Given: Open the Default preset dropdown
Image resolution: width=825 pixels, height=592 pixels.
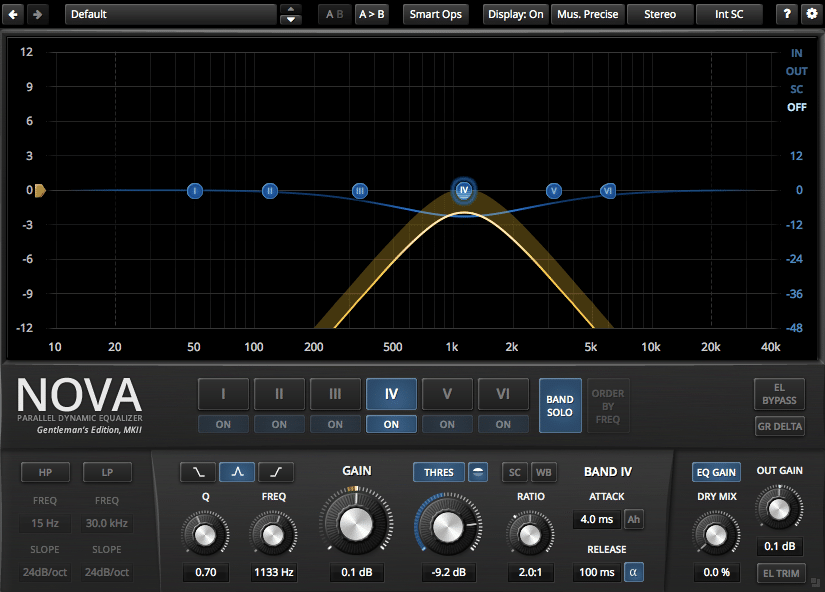Looking at the screenshot, I should 171,14.
